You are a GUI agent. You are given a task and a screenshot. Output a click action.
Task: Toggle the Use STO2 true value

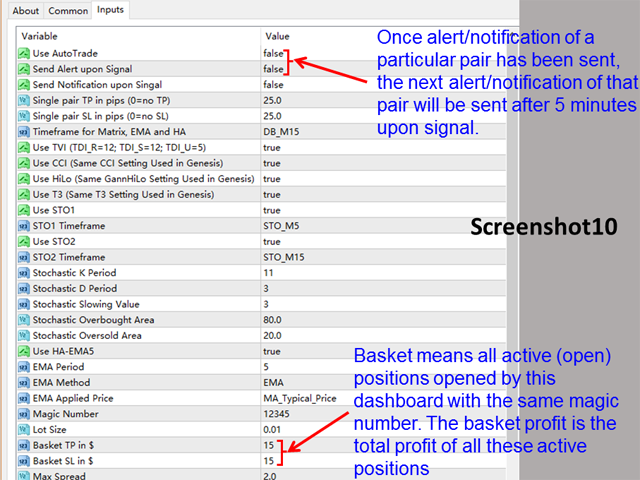coord(271,242)
